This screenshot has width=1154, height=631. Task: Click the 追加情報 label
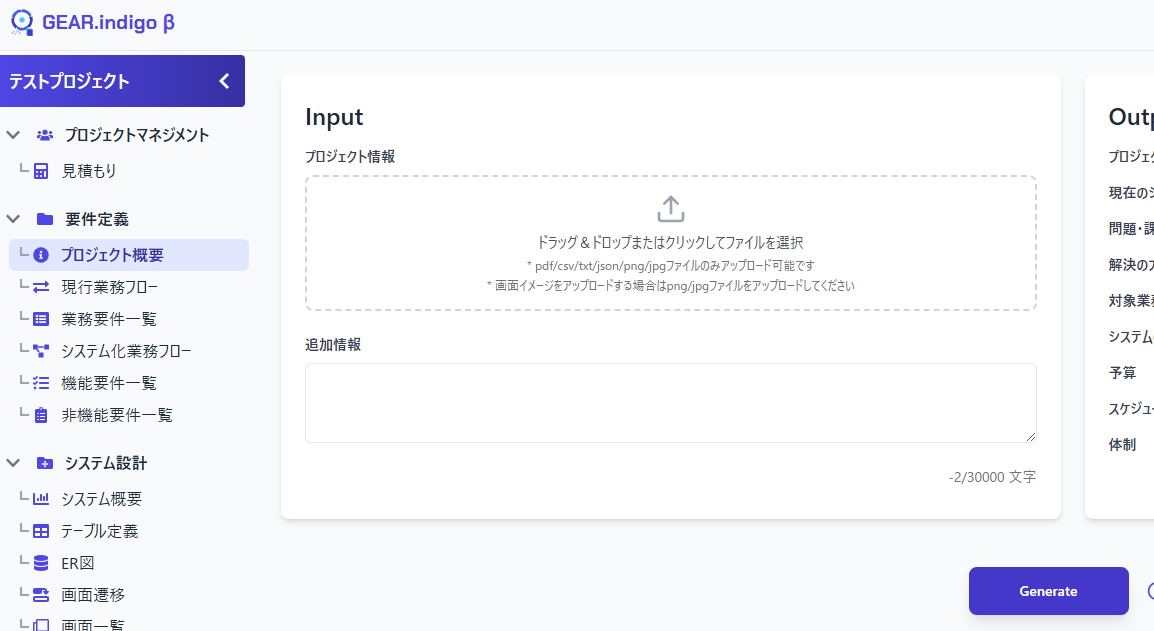pyautogui.click(x=333, y=345)
